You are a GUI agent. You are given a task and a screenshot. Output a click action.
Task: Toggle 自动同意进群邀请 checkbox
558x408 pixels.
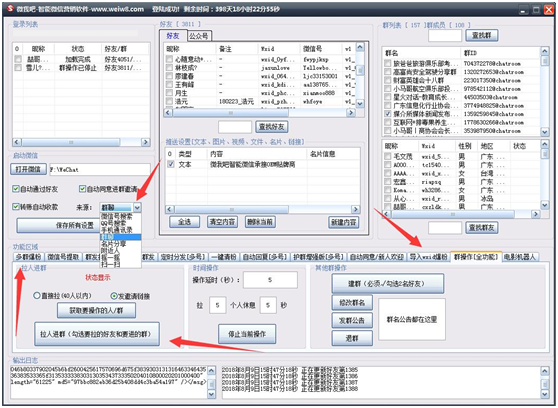[x=82, y=189]
